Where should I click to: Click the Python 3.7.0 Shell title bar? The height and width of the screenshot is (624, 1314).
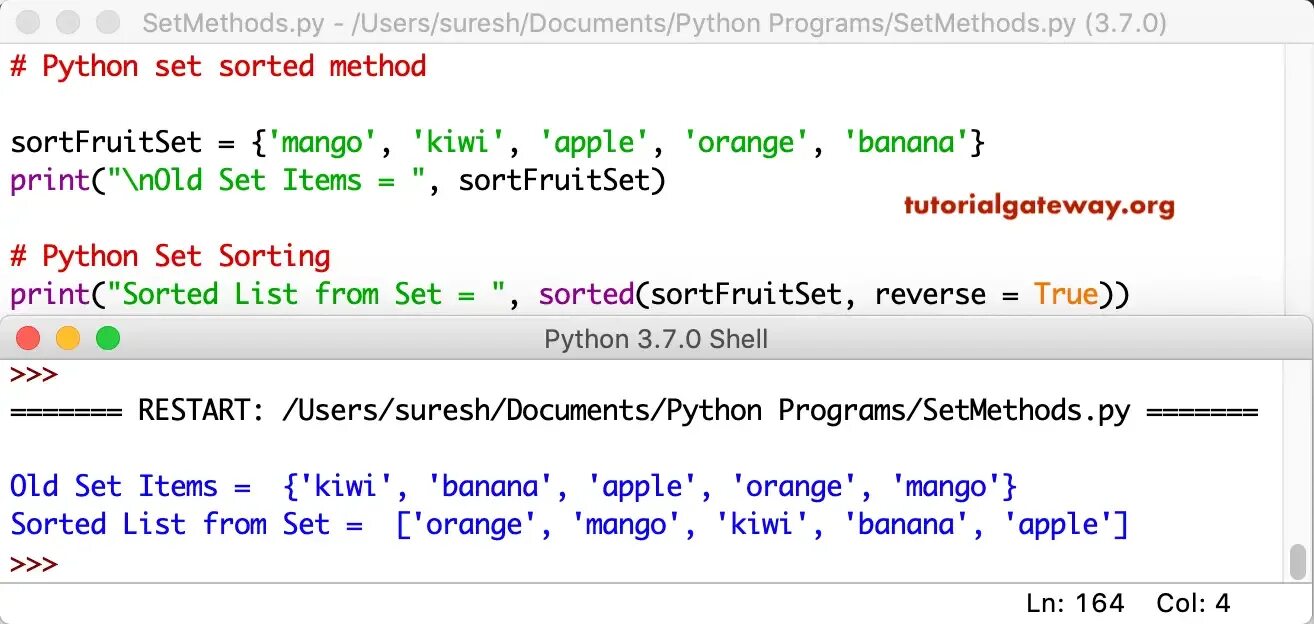coord(656,339)
